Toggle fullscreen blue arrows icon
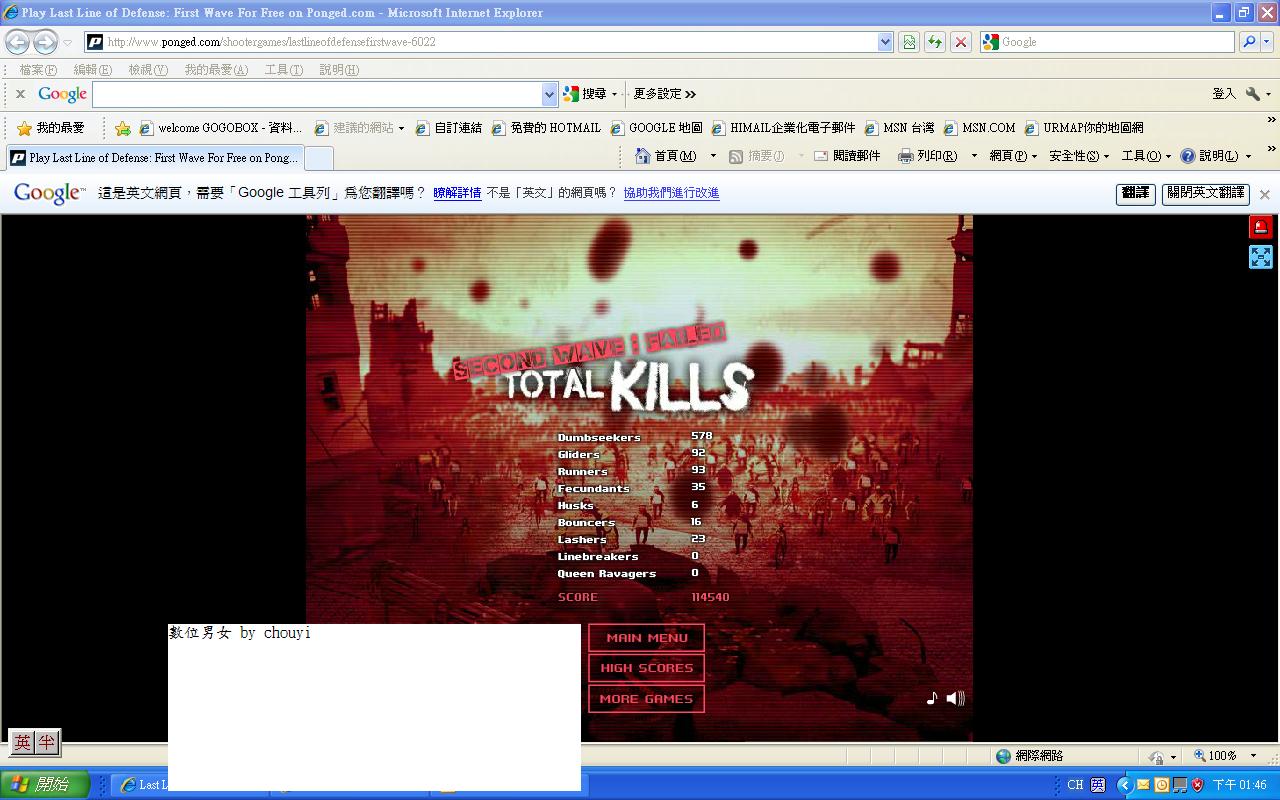 (1261, 257)
